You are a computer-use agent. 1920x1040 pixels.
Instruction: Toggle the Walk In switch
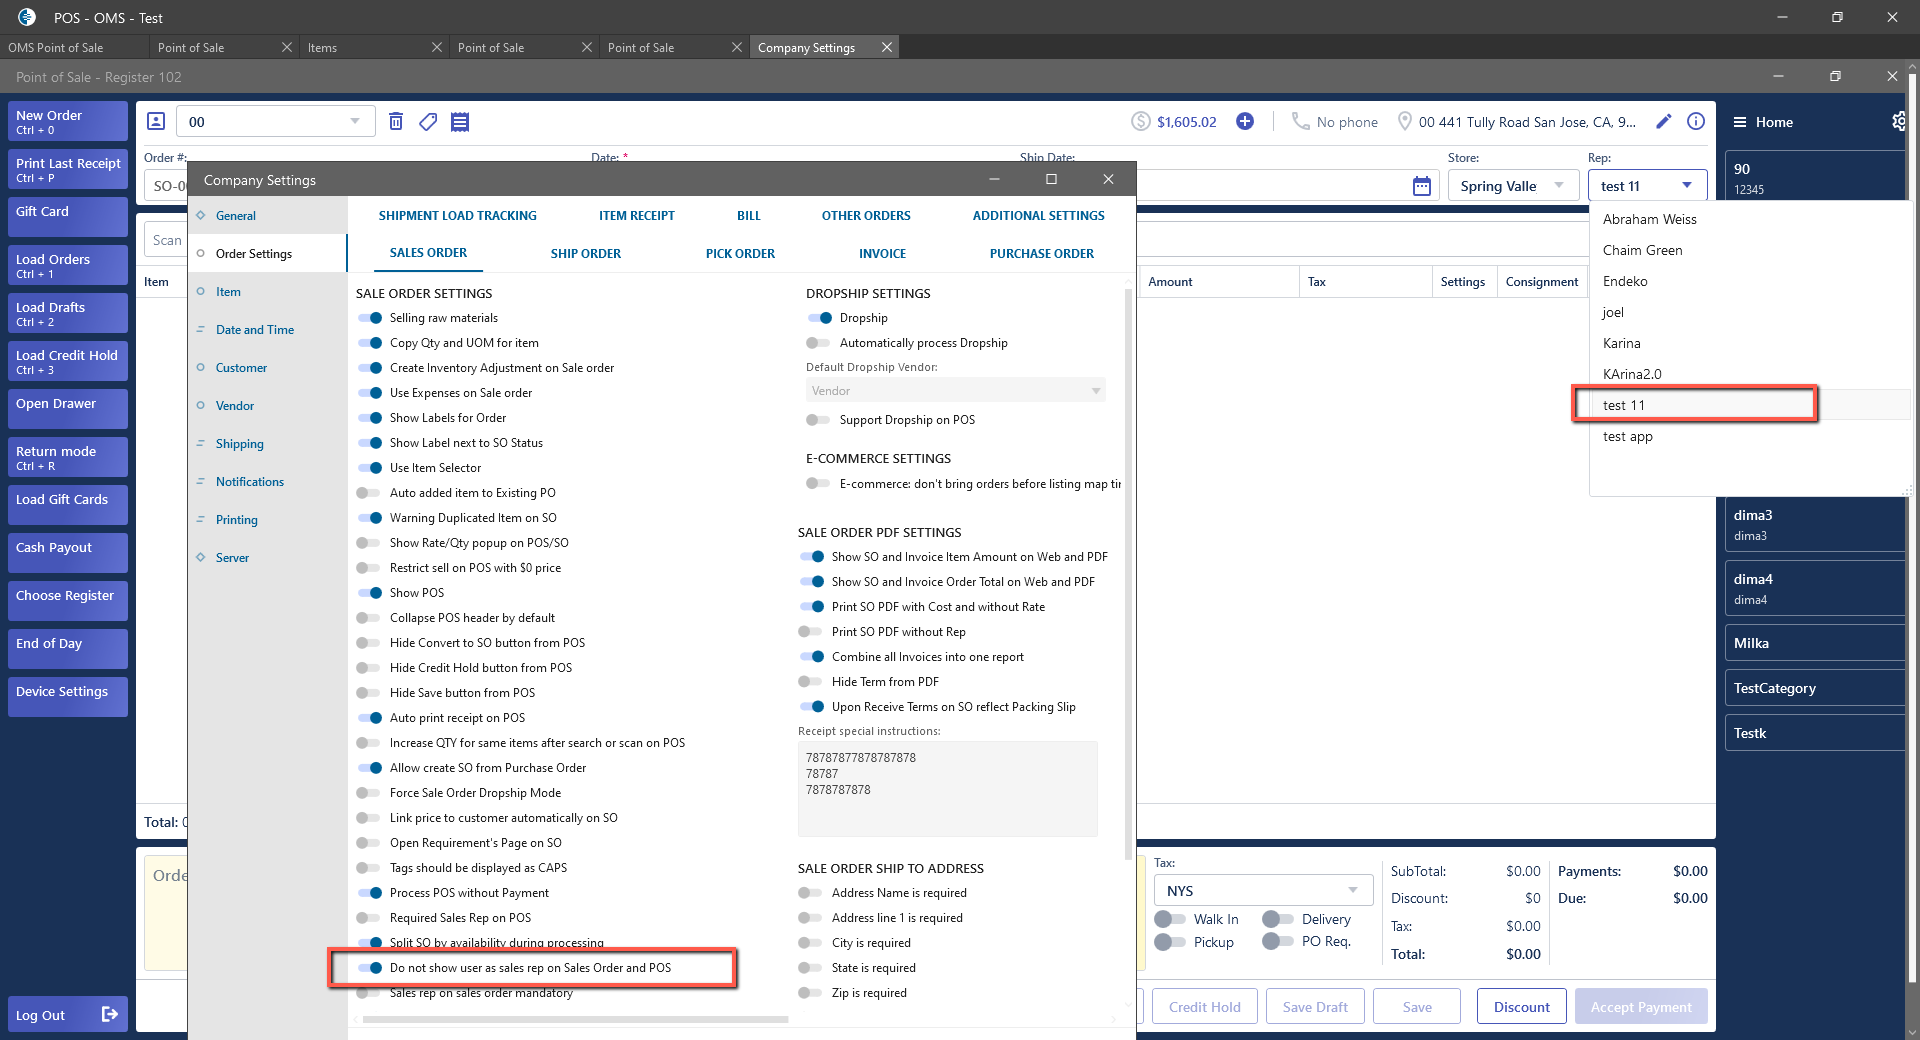pos(1169,919)
